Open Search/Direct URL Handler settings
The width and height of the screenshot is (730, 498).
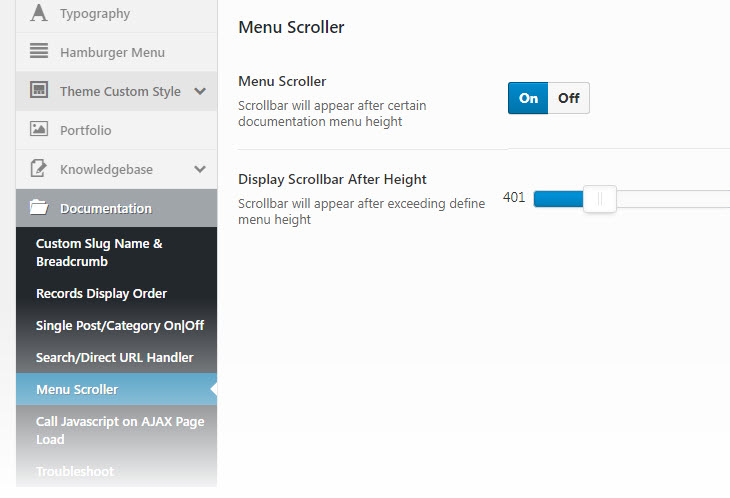[114, 357]
